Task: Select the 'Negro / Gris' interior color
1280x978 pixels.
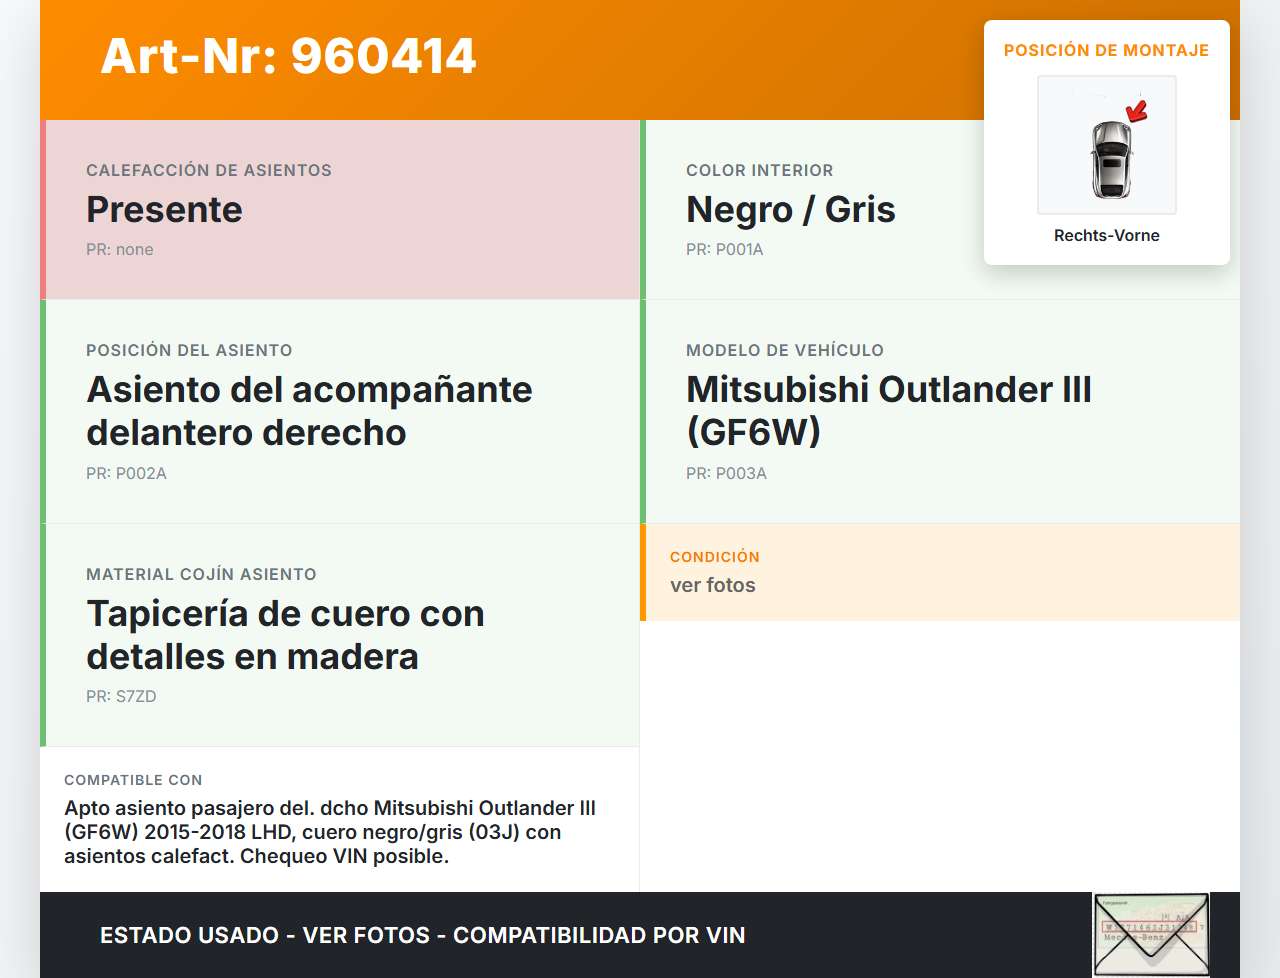Action: point(790,209)
